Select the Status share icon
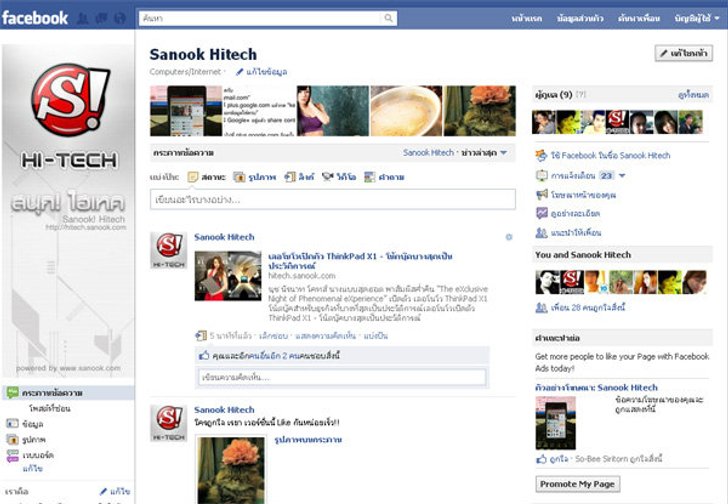Viewport: 728px width, 504px height. coord(192,177)
